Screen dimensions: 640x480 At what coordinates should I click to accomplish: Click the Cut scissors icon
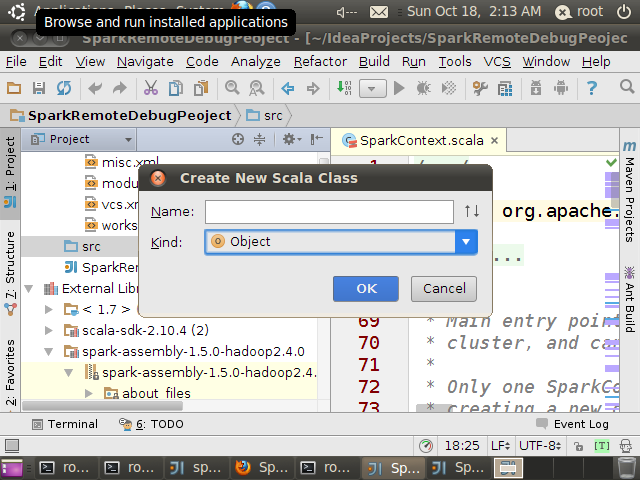151,88
